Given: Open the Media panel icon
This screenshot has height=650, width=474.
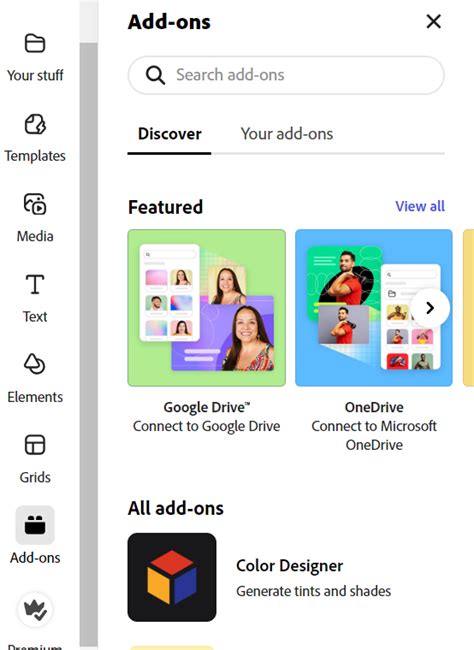Looking at the screenshot, I should click(35, 204).
